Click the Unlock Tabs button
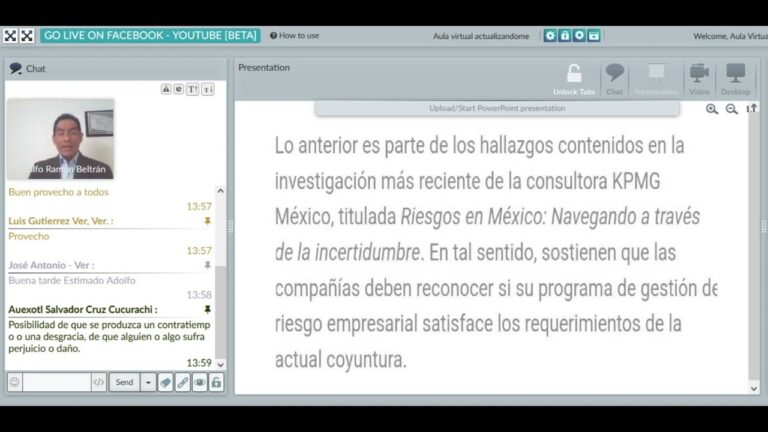 tap(574, 79)
